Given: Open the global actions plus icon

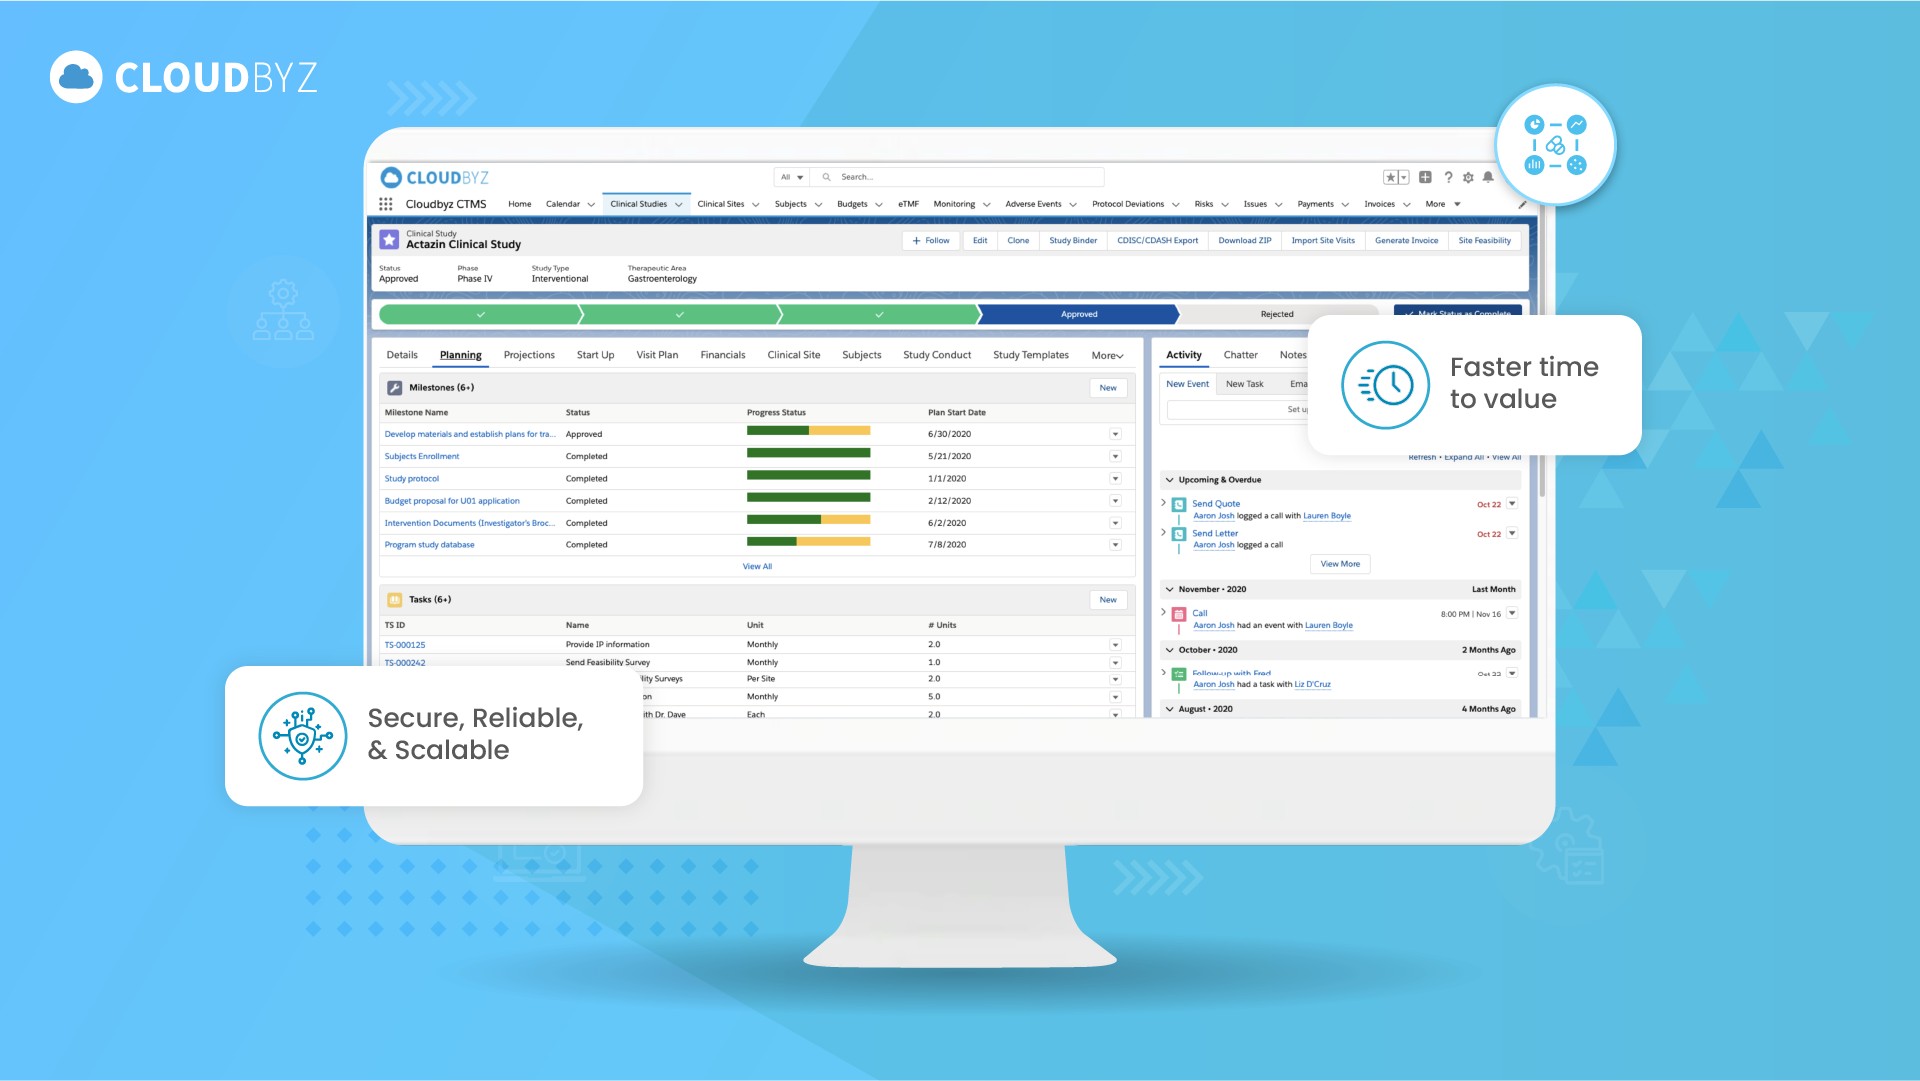Looking at the screenshot, I should point(1425,177).
